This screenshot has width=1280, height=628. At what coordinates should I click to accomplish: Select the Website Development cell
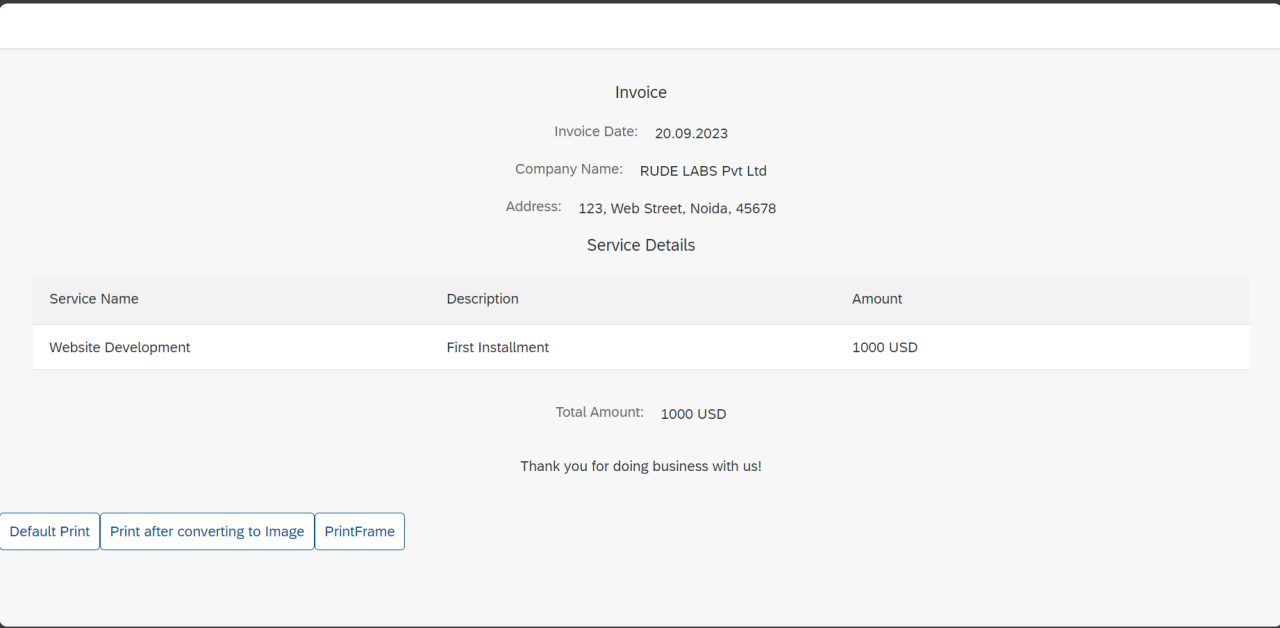tap(120, 348)
